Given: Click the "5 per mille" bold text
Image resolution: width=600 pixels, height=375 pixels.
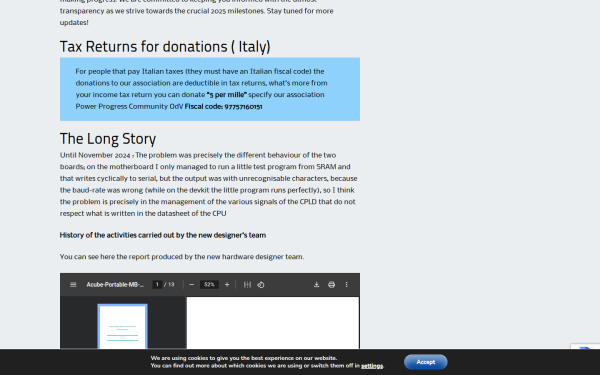Looking at the screenshot, I should (x=227, y=95).
